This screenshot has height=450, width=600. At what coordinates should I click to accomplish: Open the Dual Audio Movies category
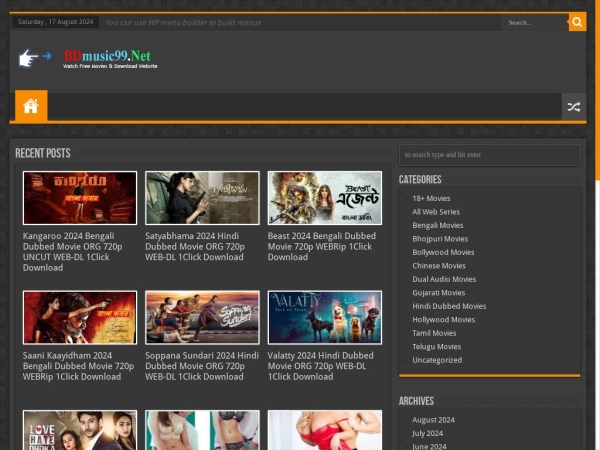tap(444, 279)
